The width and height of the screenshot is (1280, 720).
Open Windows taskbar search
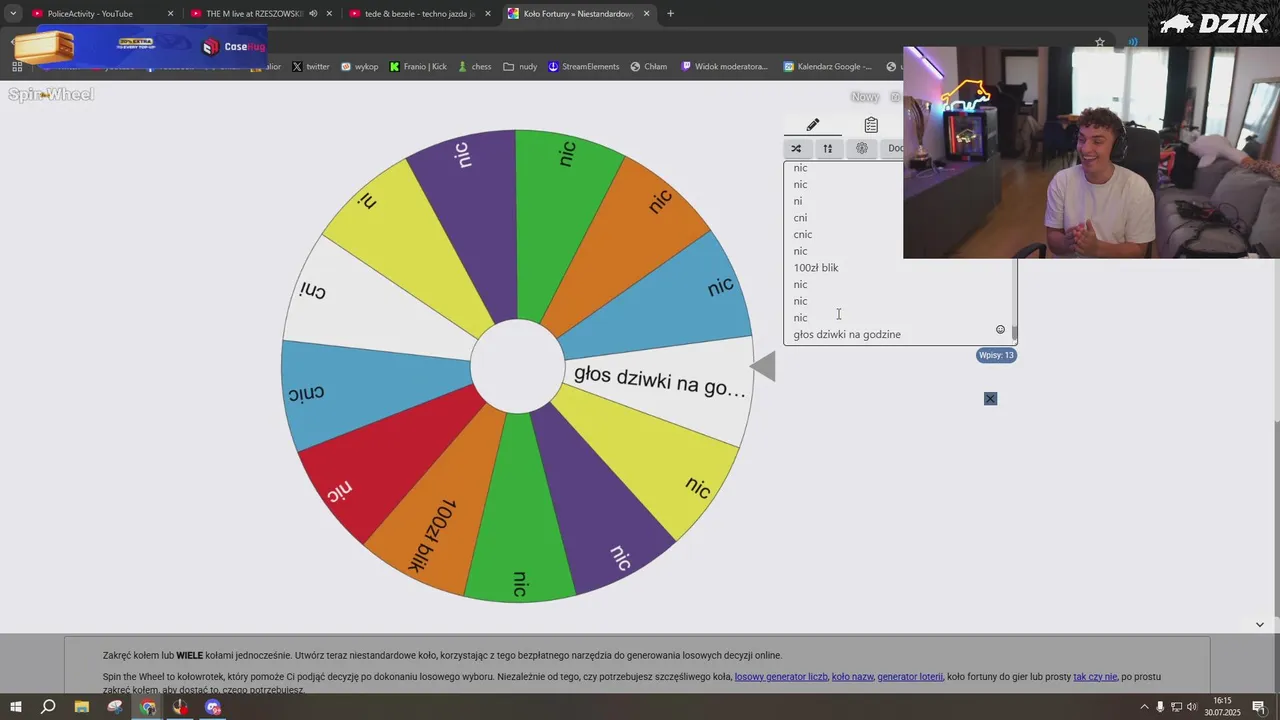pos(48,707)
